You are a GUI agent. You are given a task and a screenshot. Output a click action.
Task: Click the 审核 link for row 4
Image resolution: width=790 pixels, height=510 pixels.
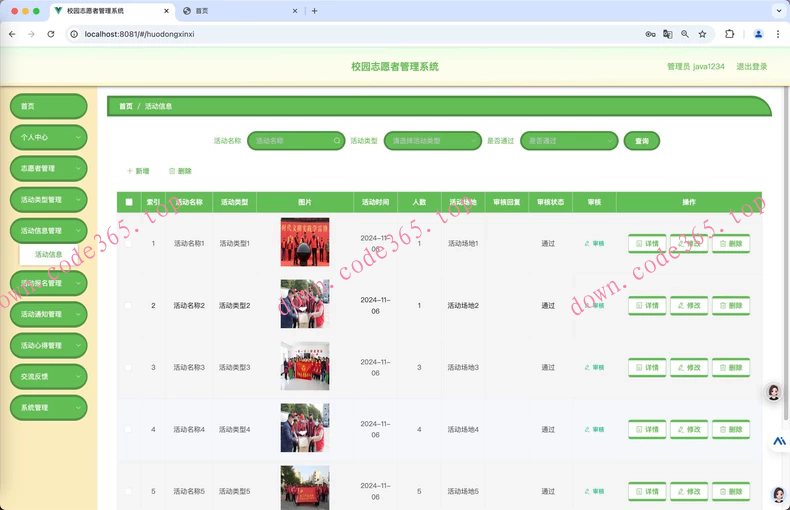(595, 429)
